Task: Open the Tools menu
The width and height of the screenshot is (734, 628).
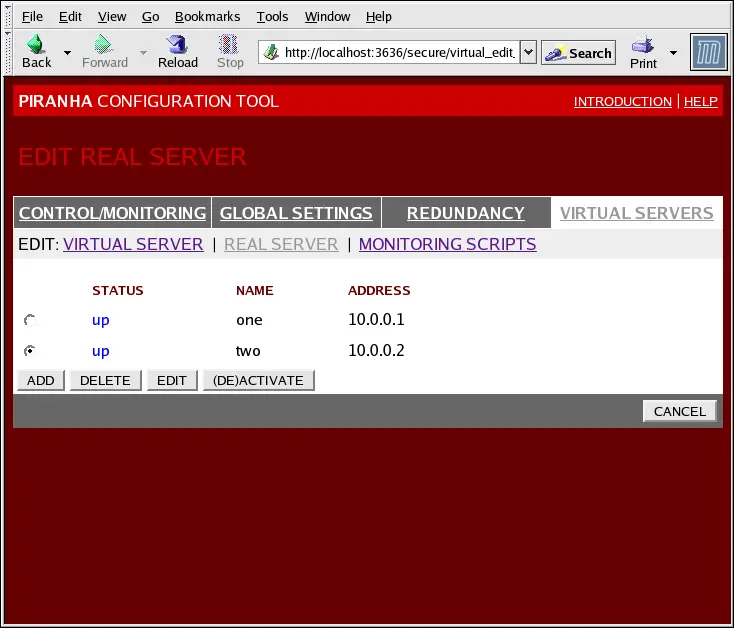Action: pyautogui.click(x=272, y=16)
